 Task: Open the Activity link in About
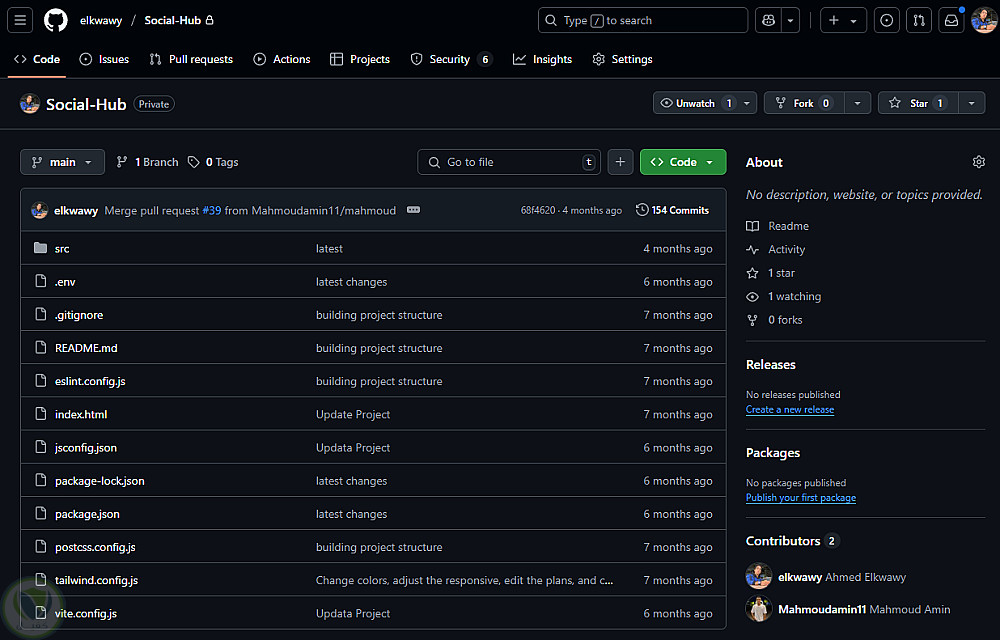[776, 249]
